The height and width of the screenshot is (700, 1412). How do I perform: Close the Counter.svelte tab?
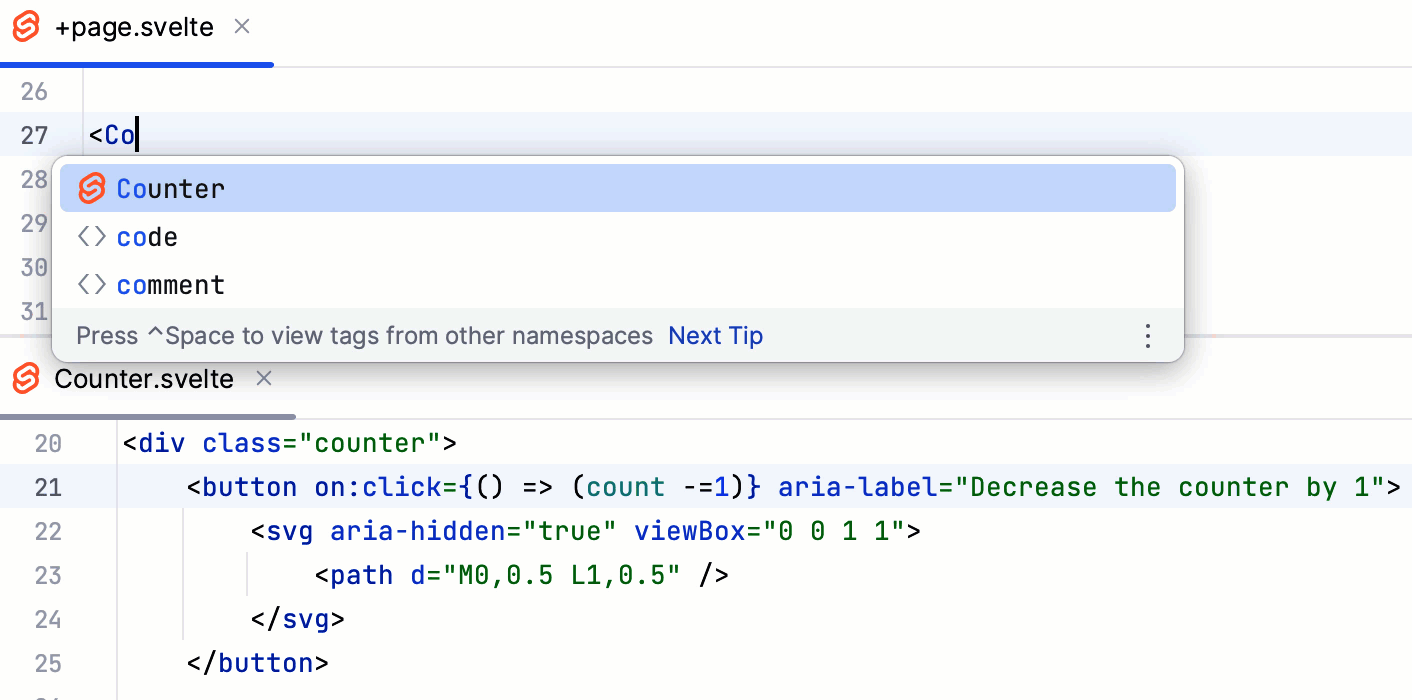click(264, 379)
